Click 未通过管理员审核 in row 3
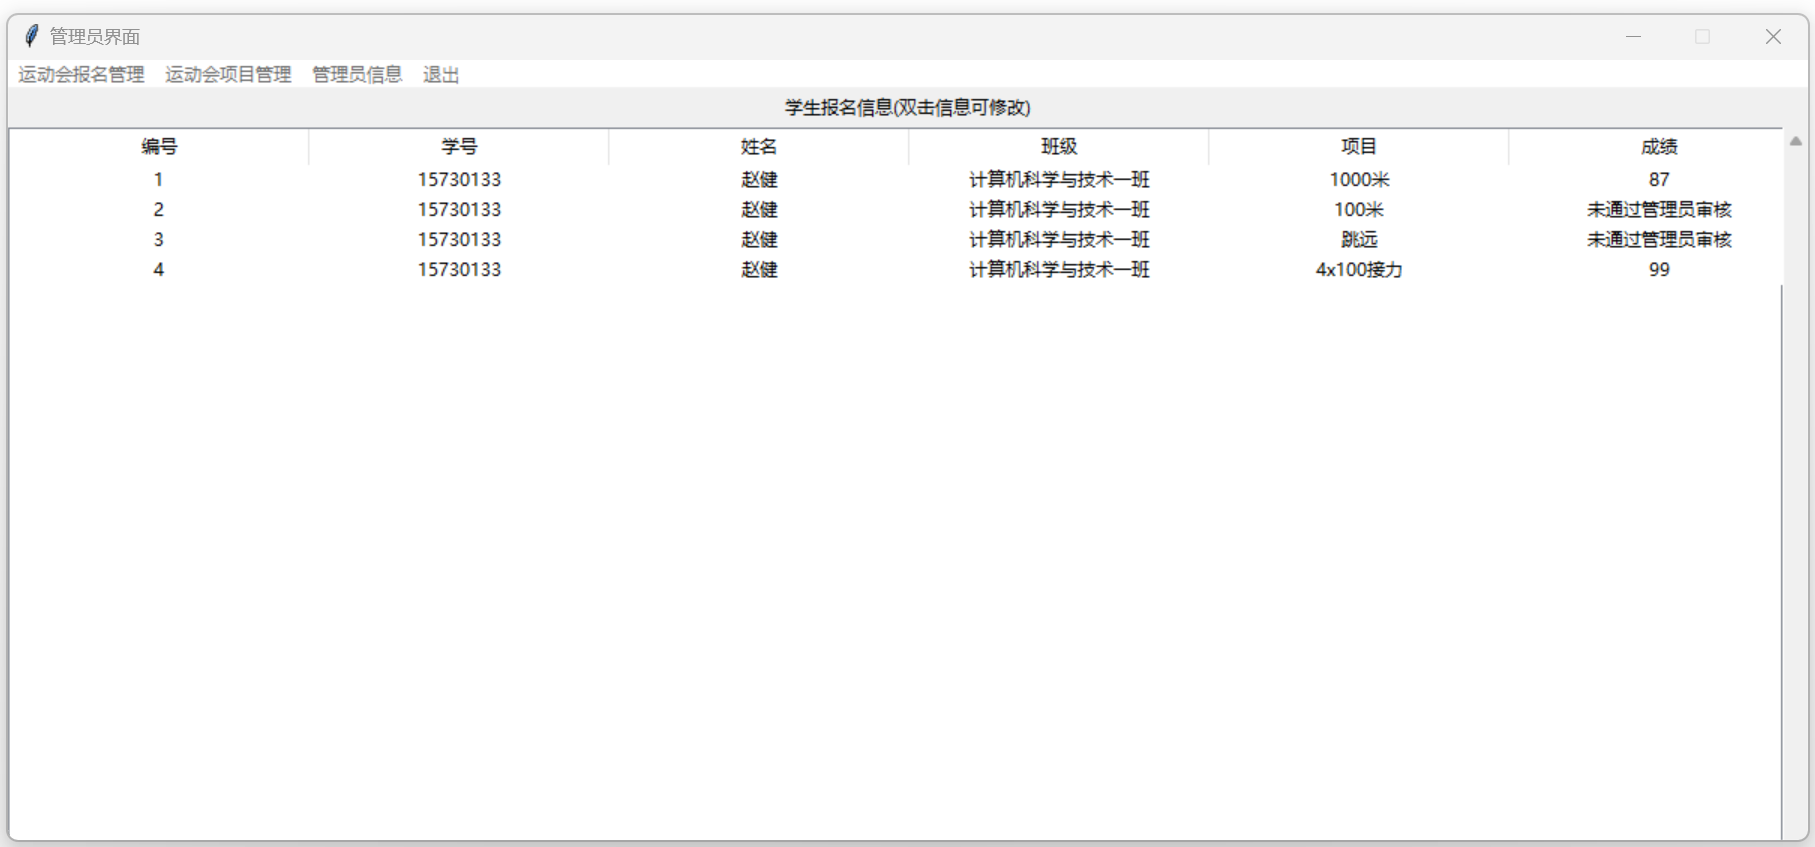1815x847 pixels. point(1659,240)
